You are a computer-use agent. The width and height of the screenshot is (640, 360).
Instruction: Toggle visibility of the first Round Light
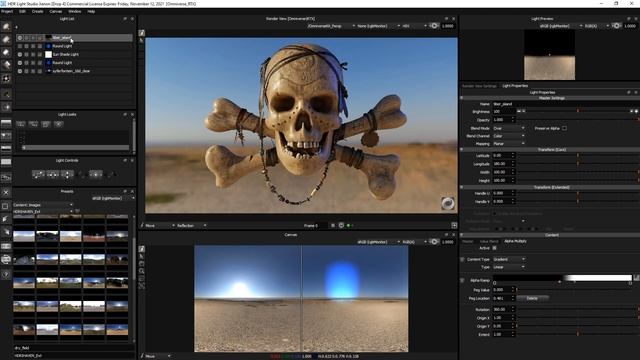(20, 46)
